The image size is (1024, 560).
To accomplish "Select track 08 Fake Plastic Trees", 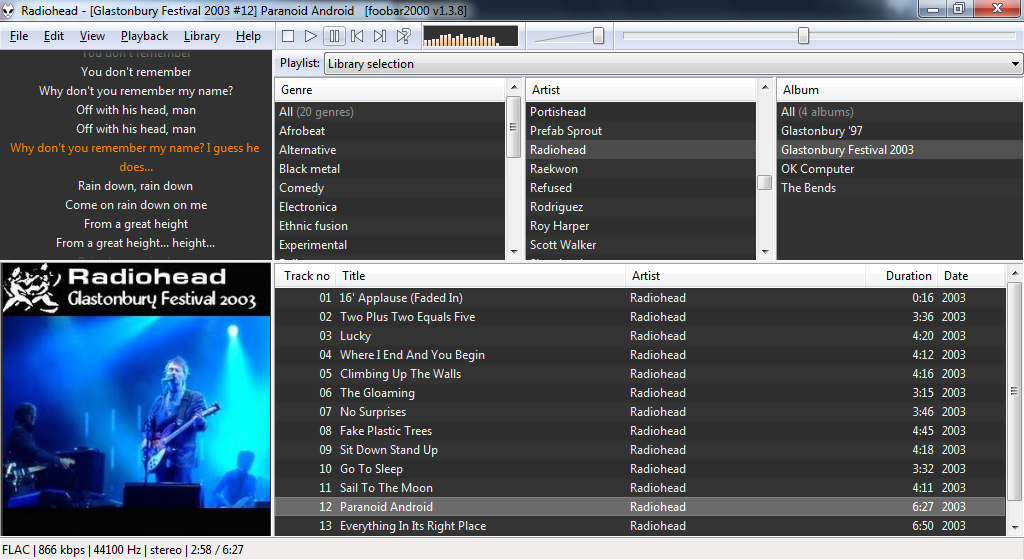I will pos(640,431).
